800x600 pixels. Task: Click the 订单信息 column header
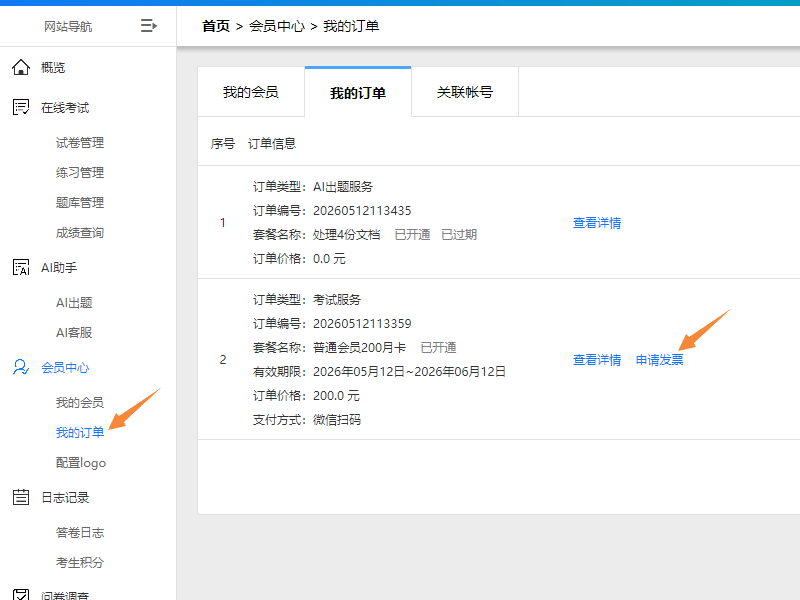pyautogui.click(x=272, y=144)
